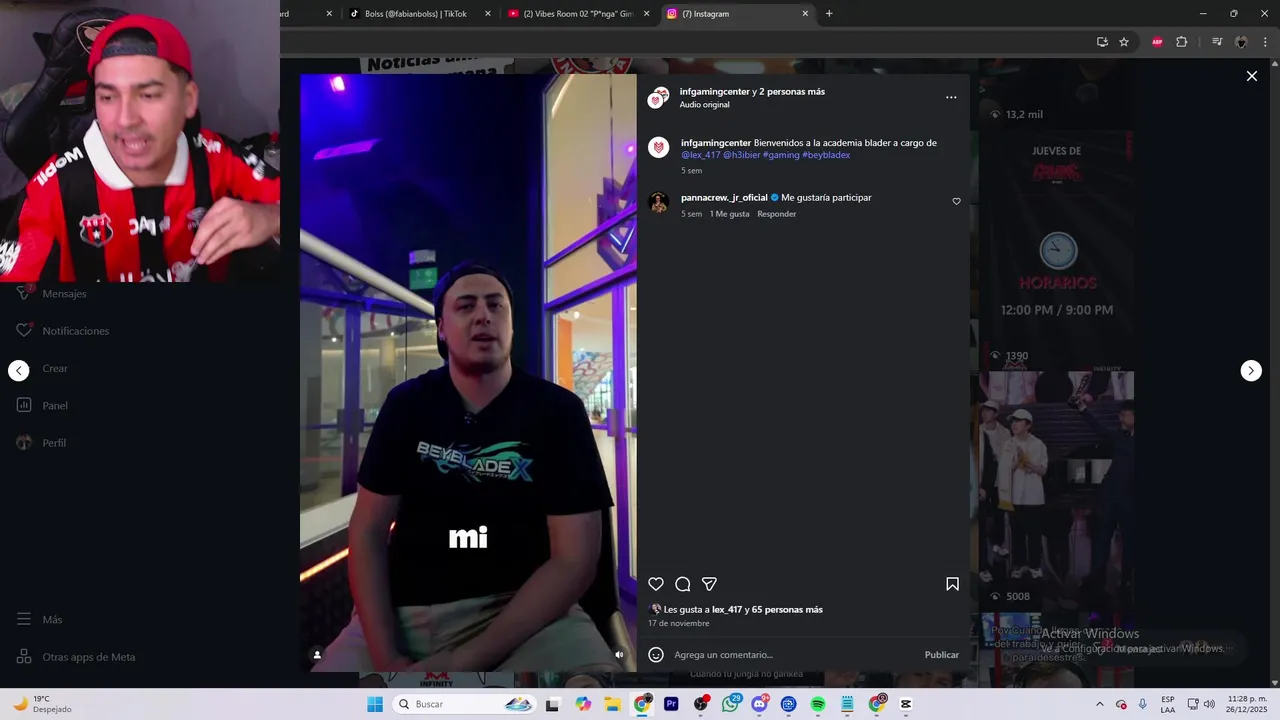Open the '2 personas más' collaborators link

click(x=792, y=91)
